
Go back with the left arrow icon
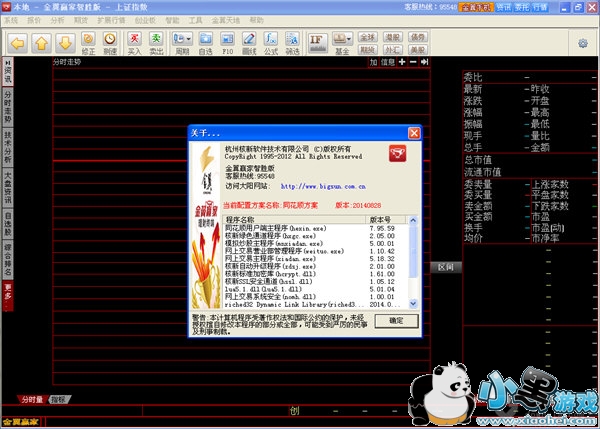pyautogui.click(x=18, y=43)
